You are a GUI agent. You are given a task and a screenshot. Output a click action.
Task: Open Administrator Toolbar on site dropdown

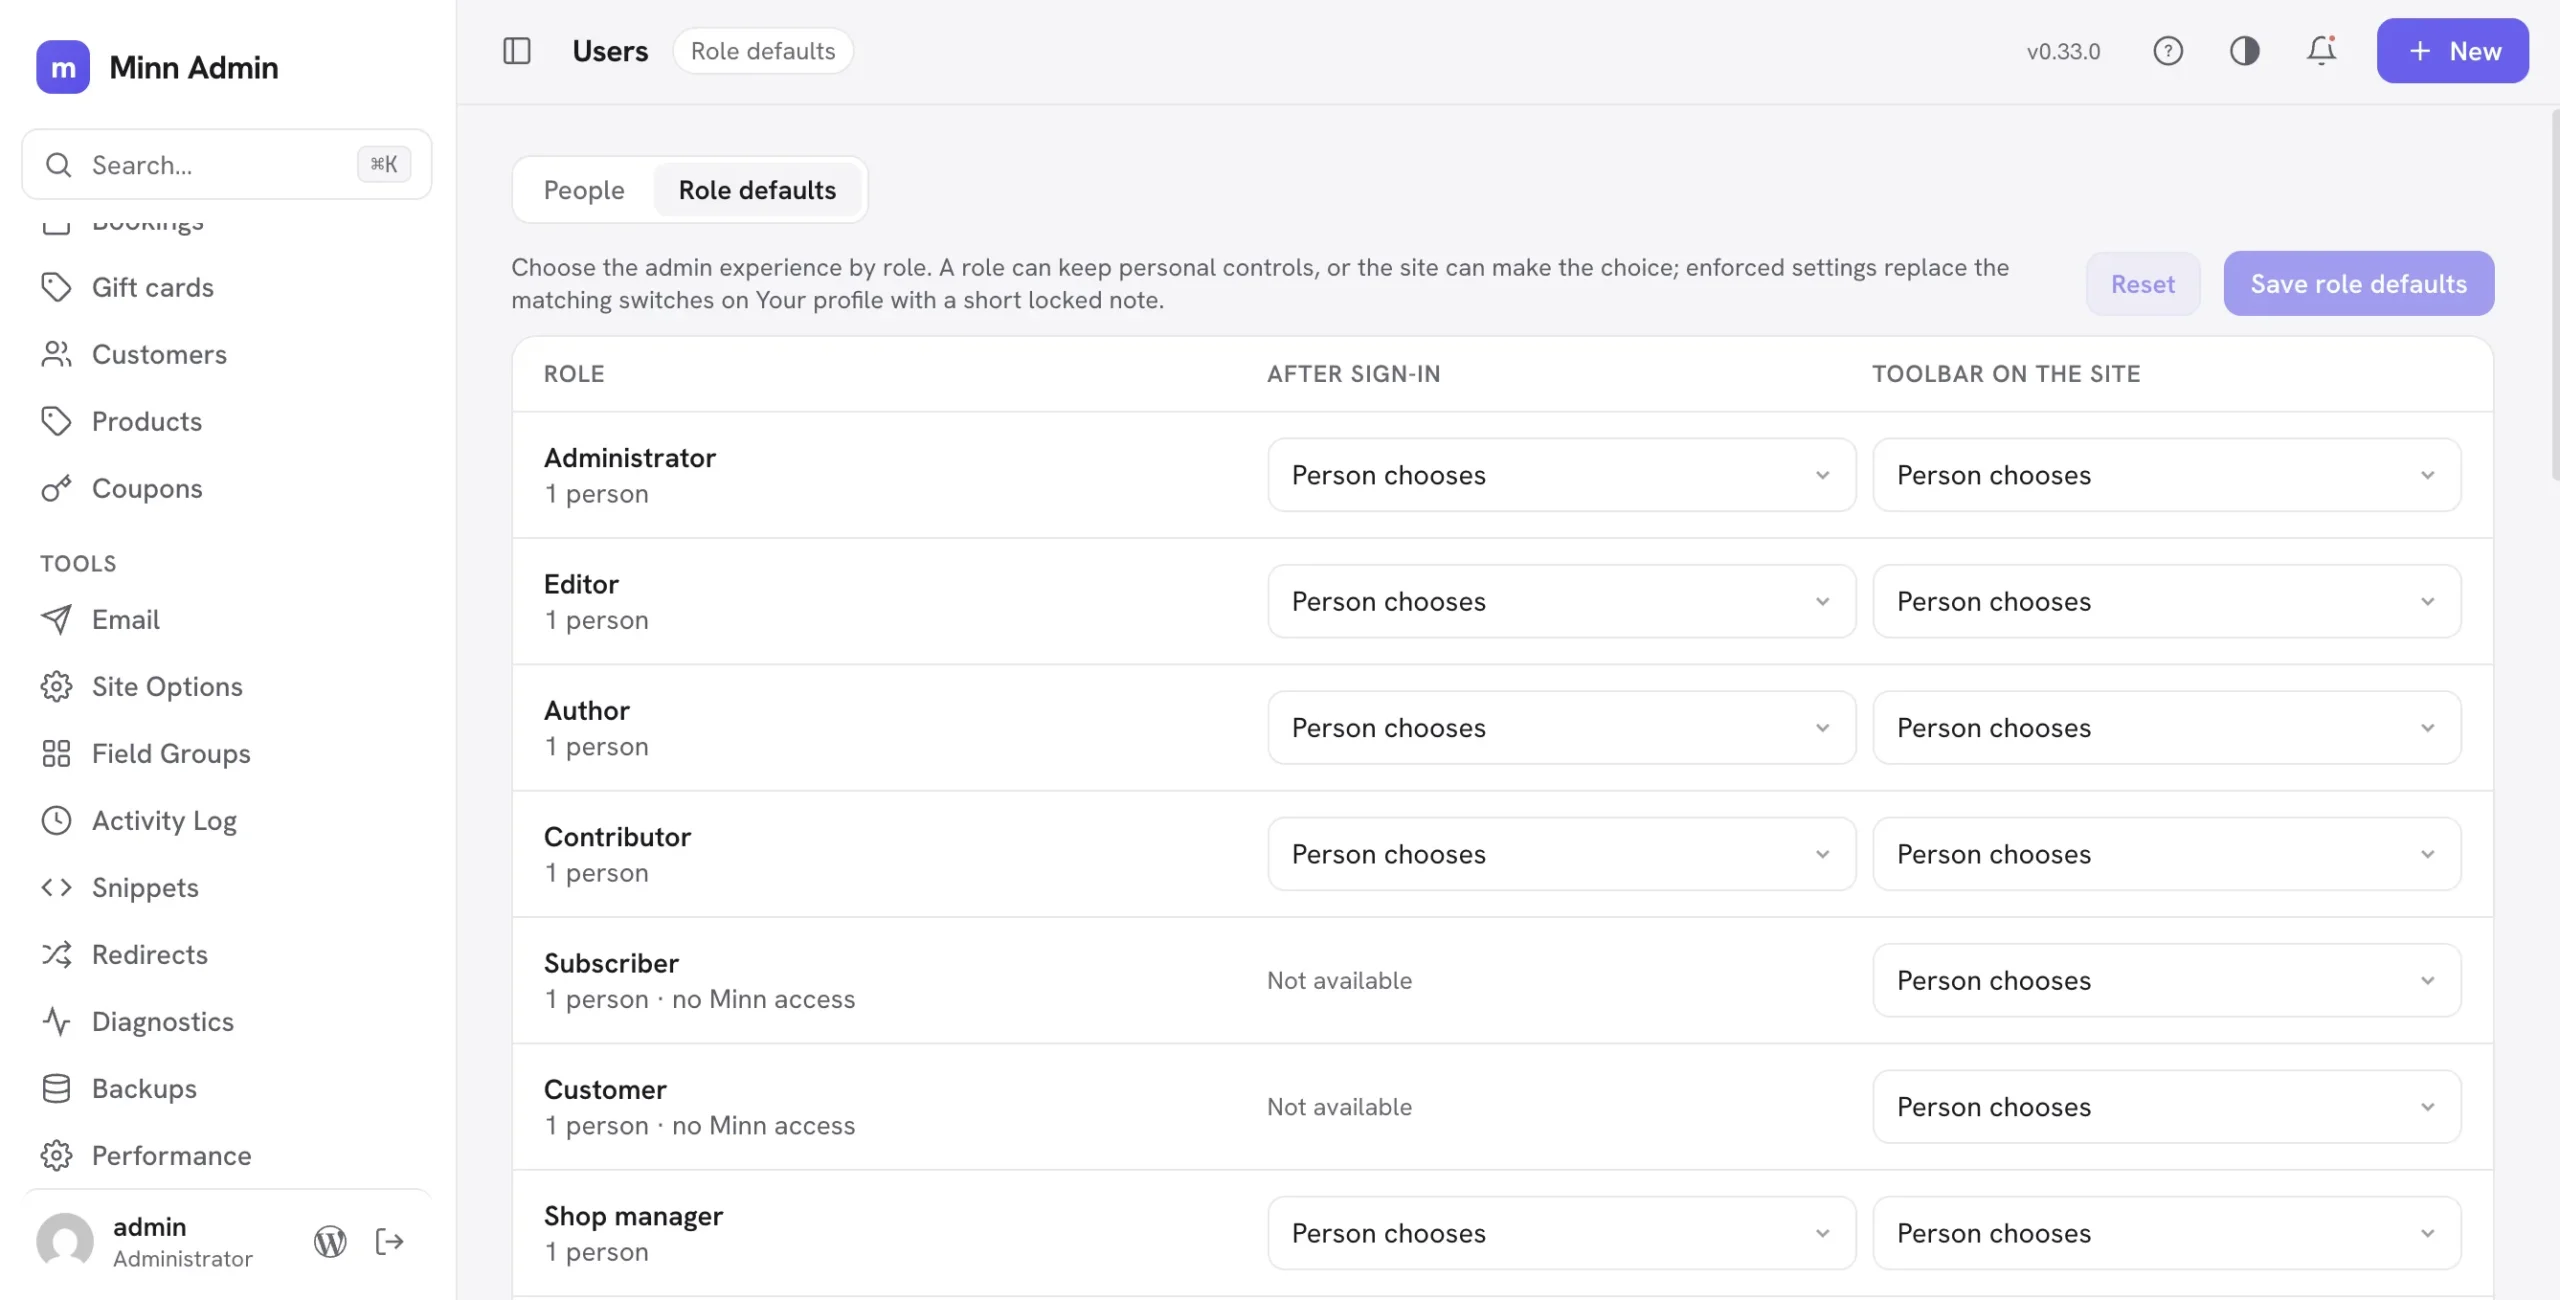tap(2166, 475)
